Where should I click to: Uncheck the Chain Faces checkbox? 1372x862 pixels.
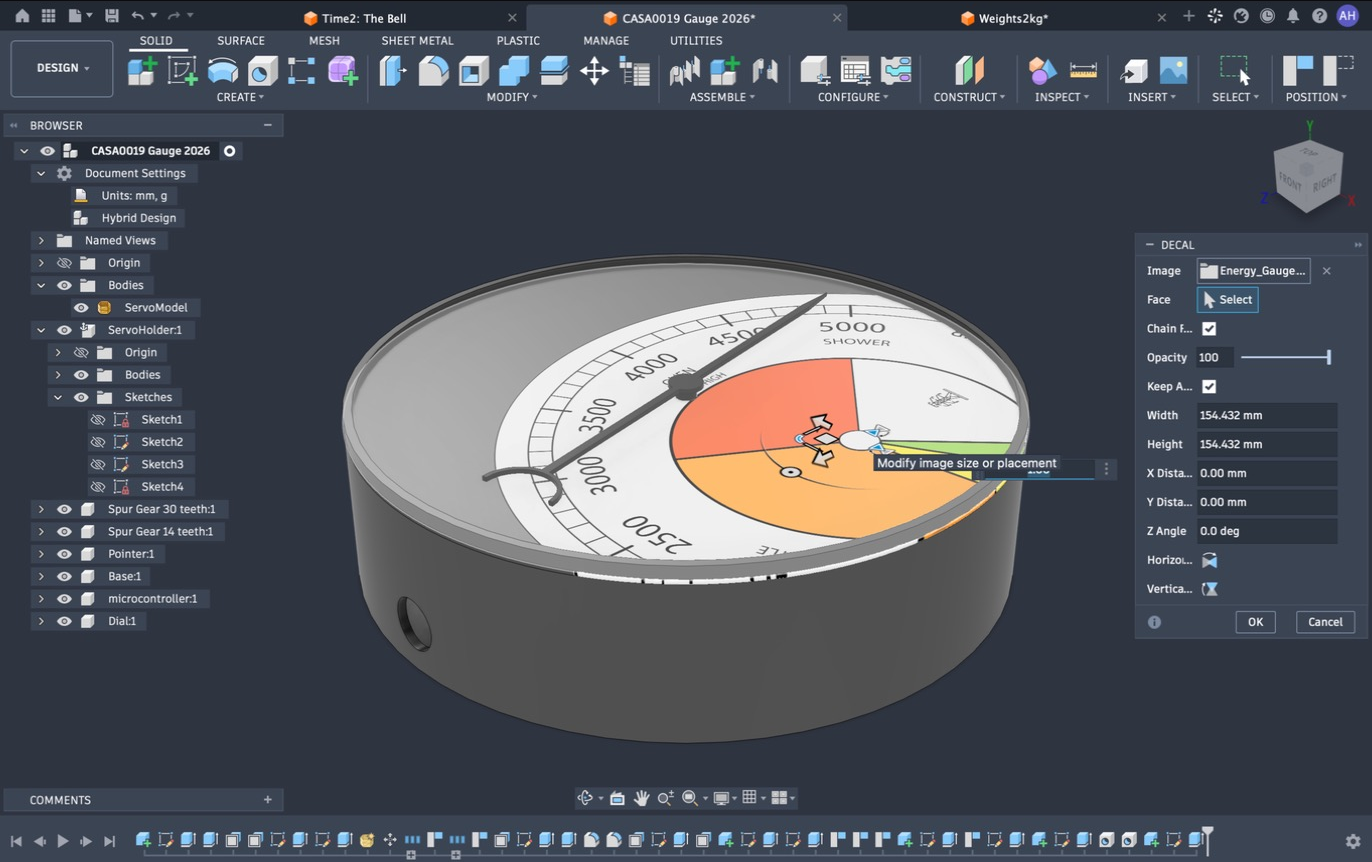[x=1209, y=328]
